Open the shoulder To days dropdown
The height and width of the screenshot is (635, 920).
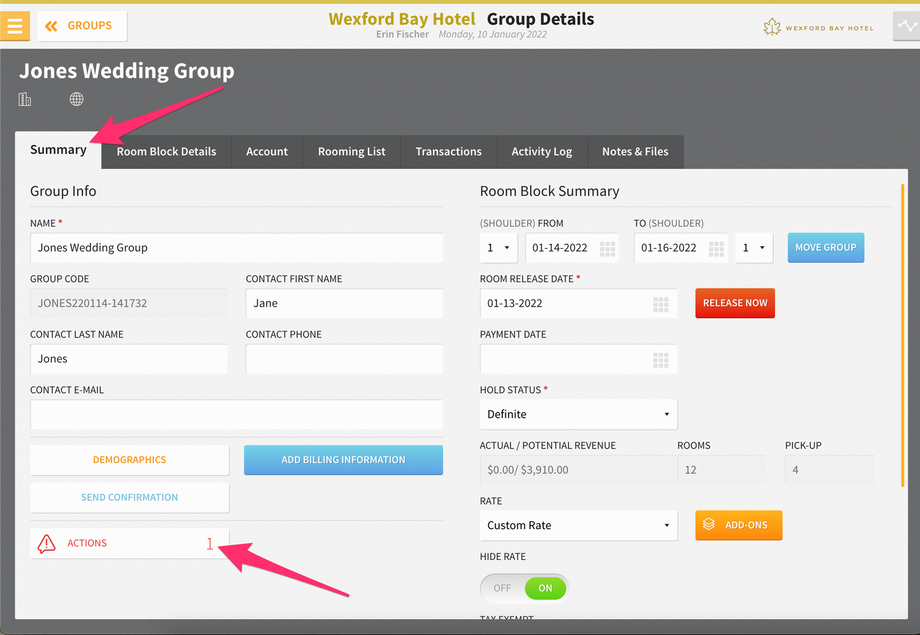click(x=754, y=248)
